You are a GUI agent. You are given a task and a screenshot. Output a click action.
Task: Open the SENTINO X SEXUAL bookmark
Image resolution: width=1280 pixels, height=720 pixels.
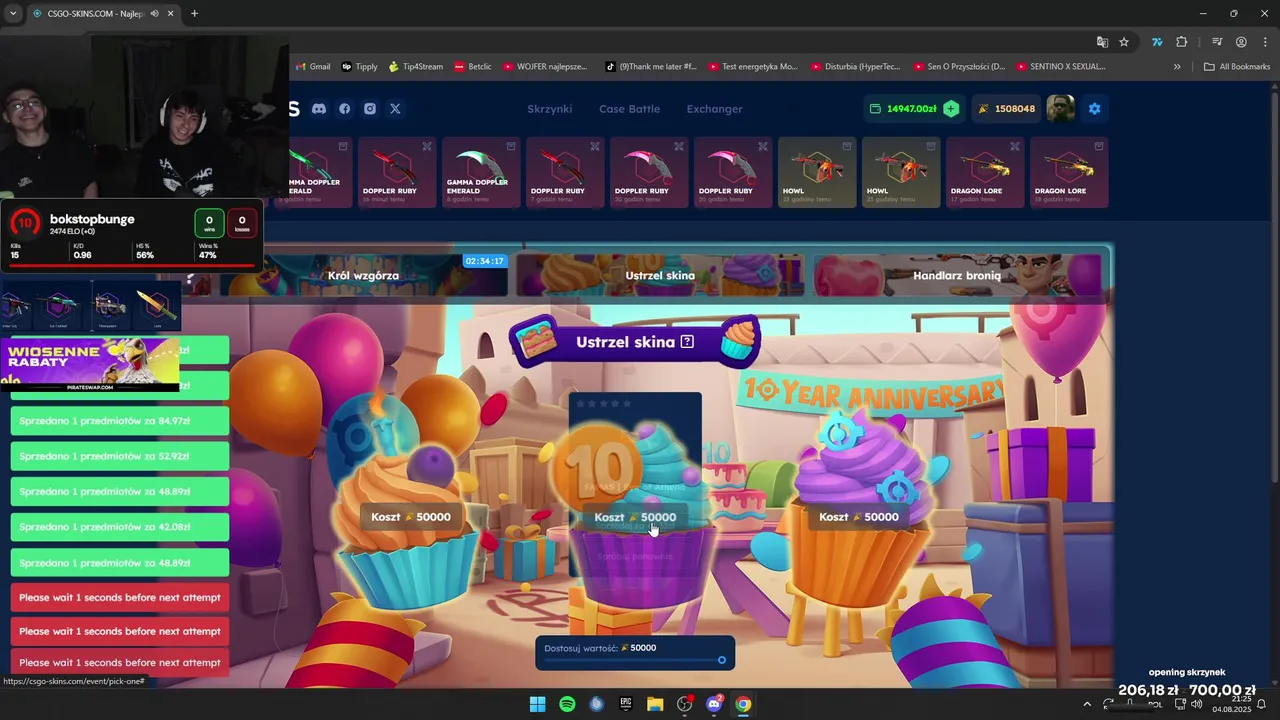pos(1061,67)
